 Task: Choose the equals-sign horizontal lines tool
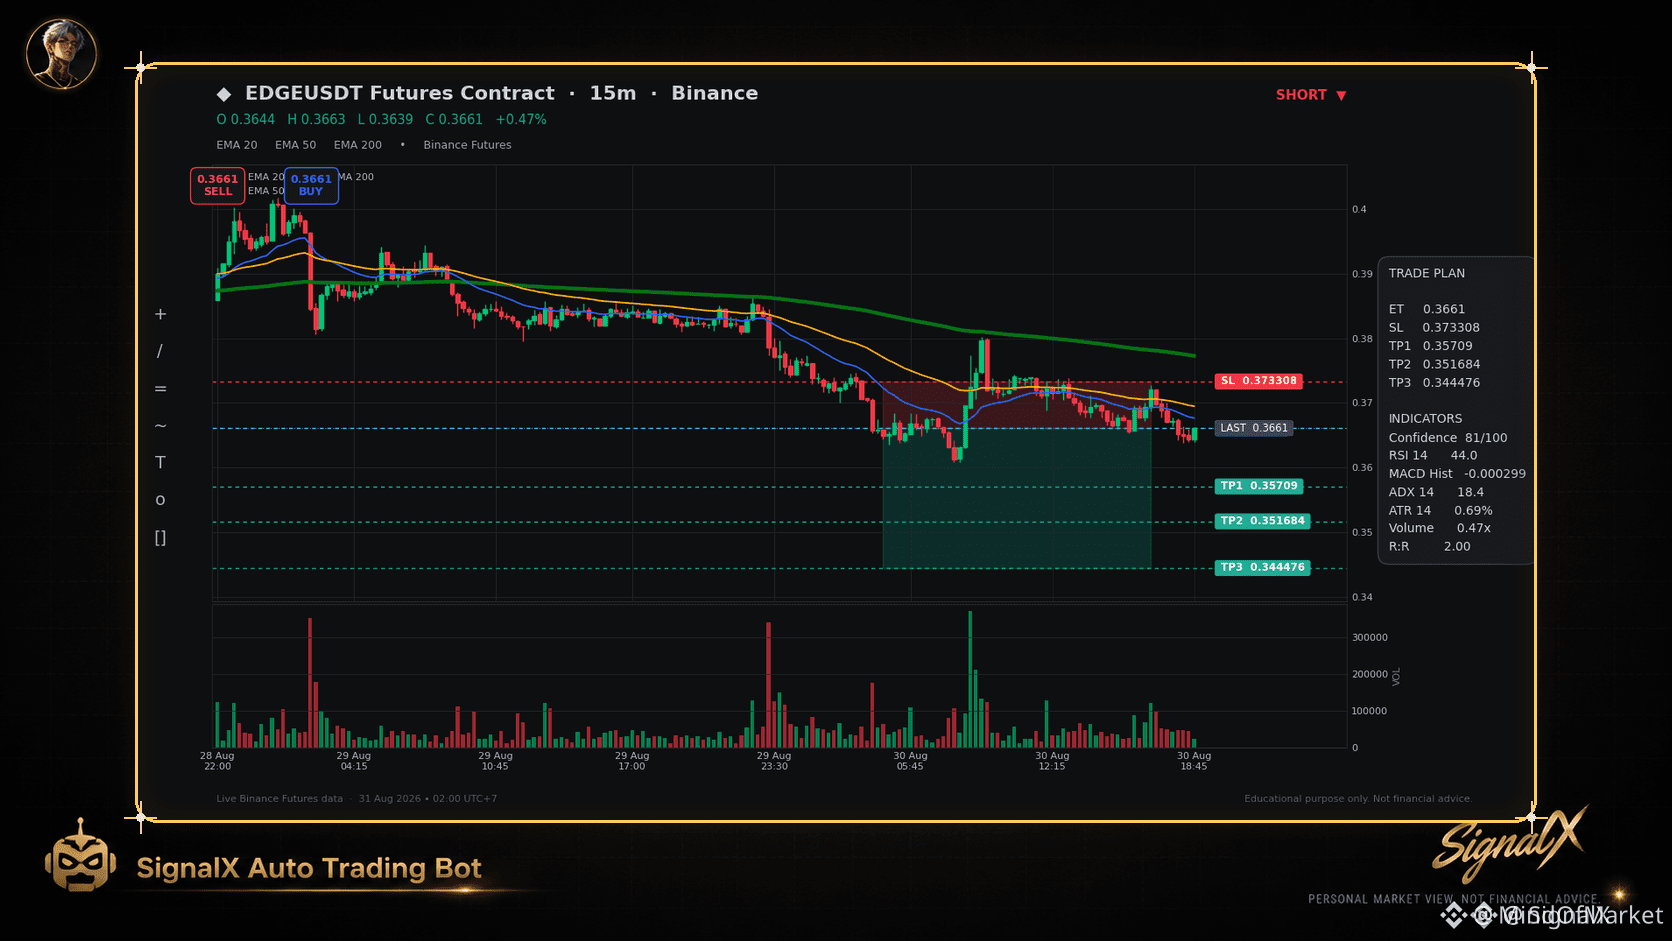click(160, 389)
